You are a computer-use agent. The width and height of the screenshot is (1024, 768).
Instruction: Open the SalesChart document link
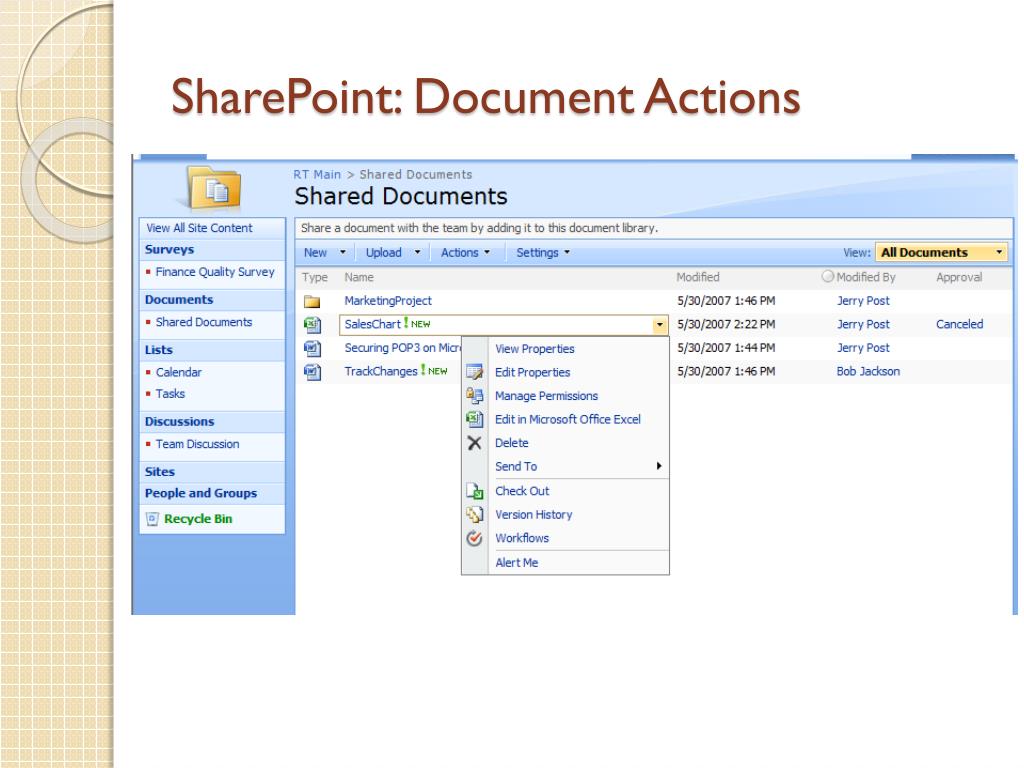372,325
